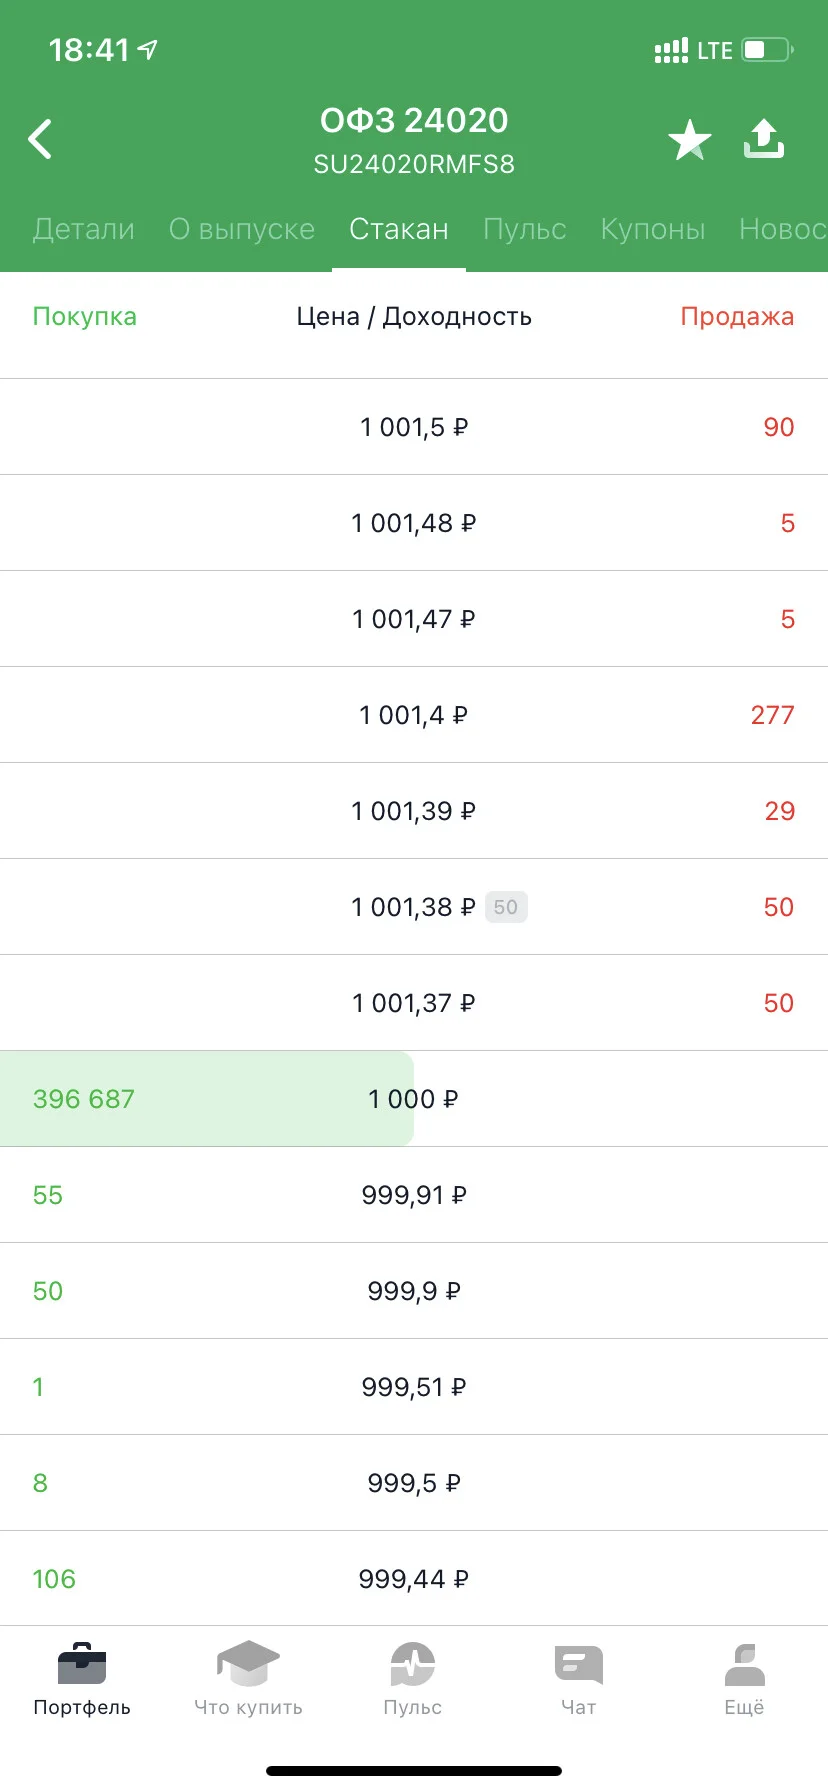
Task: Switch to the О выпуске tab
Action: [x=242, y=229]
